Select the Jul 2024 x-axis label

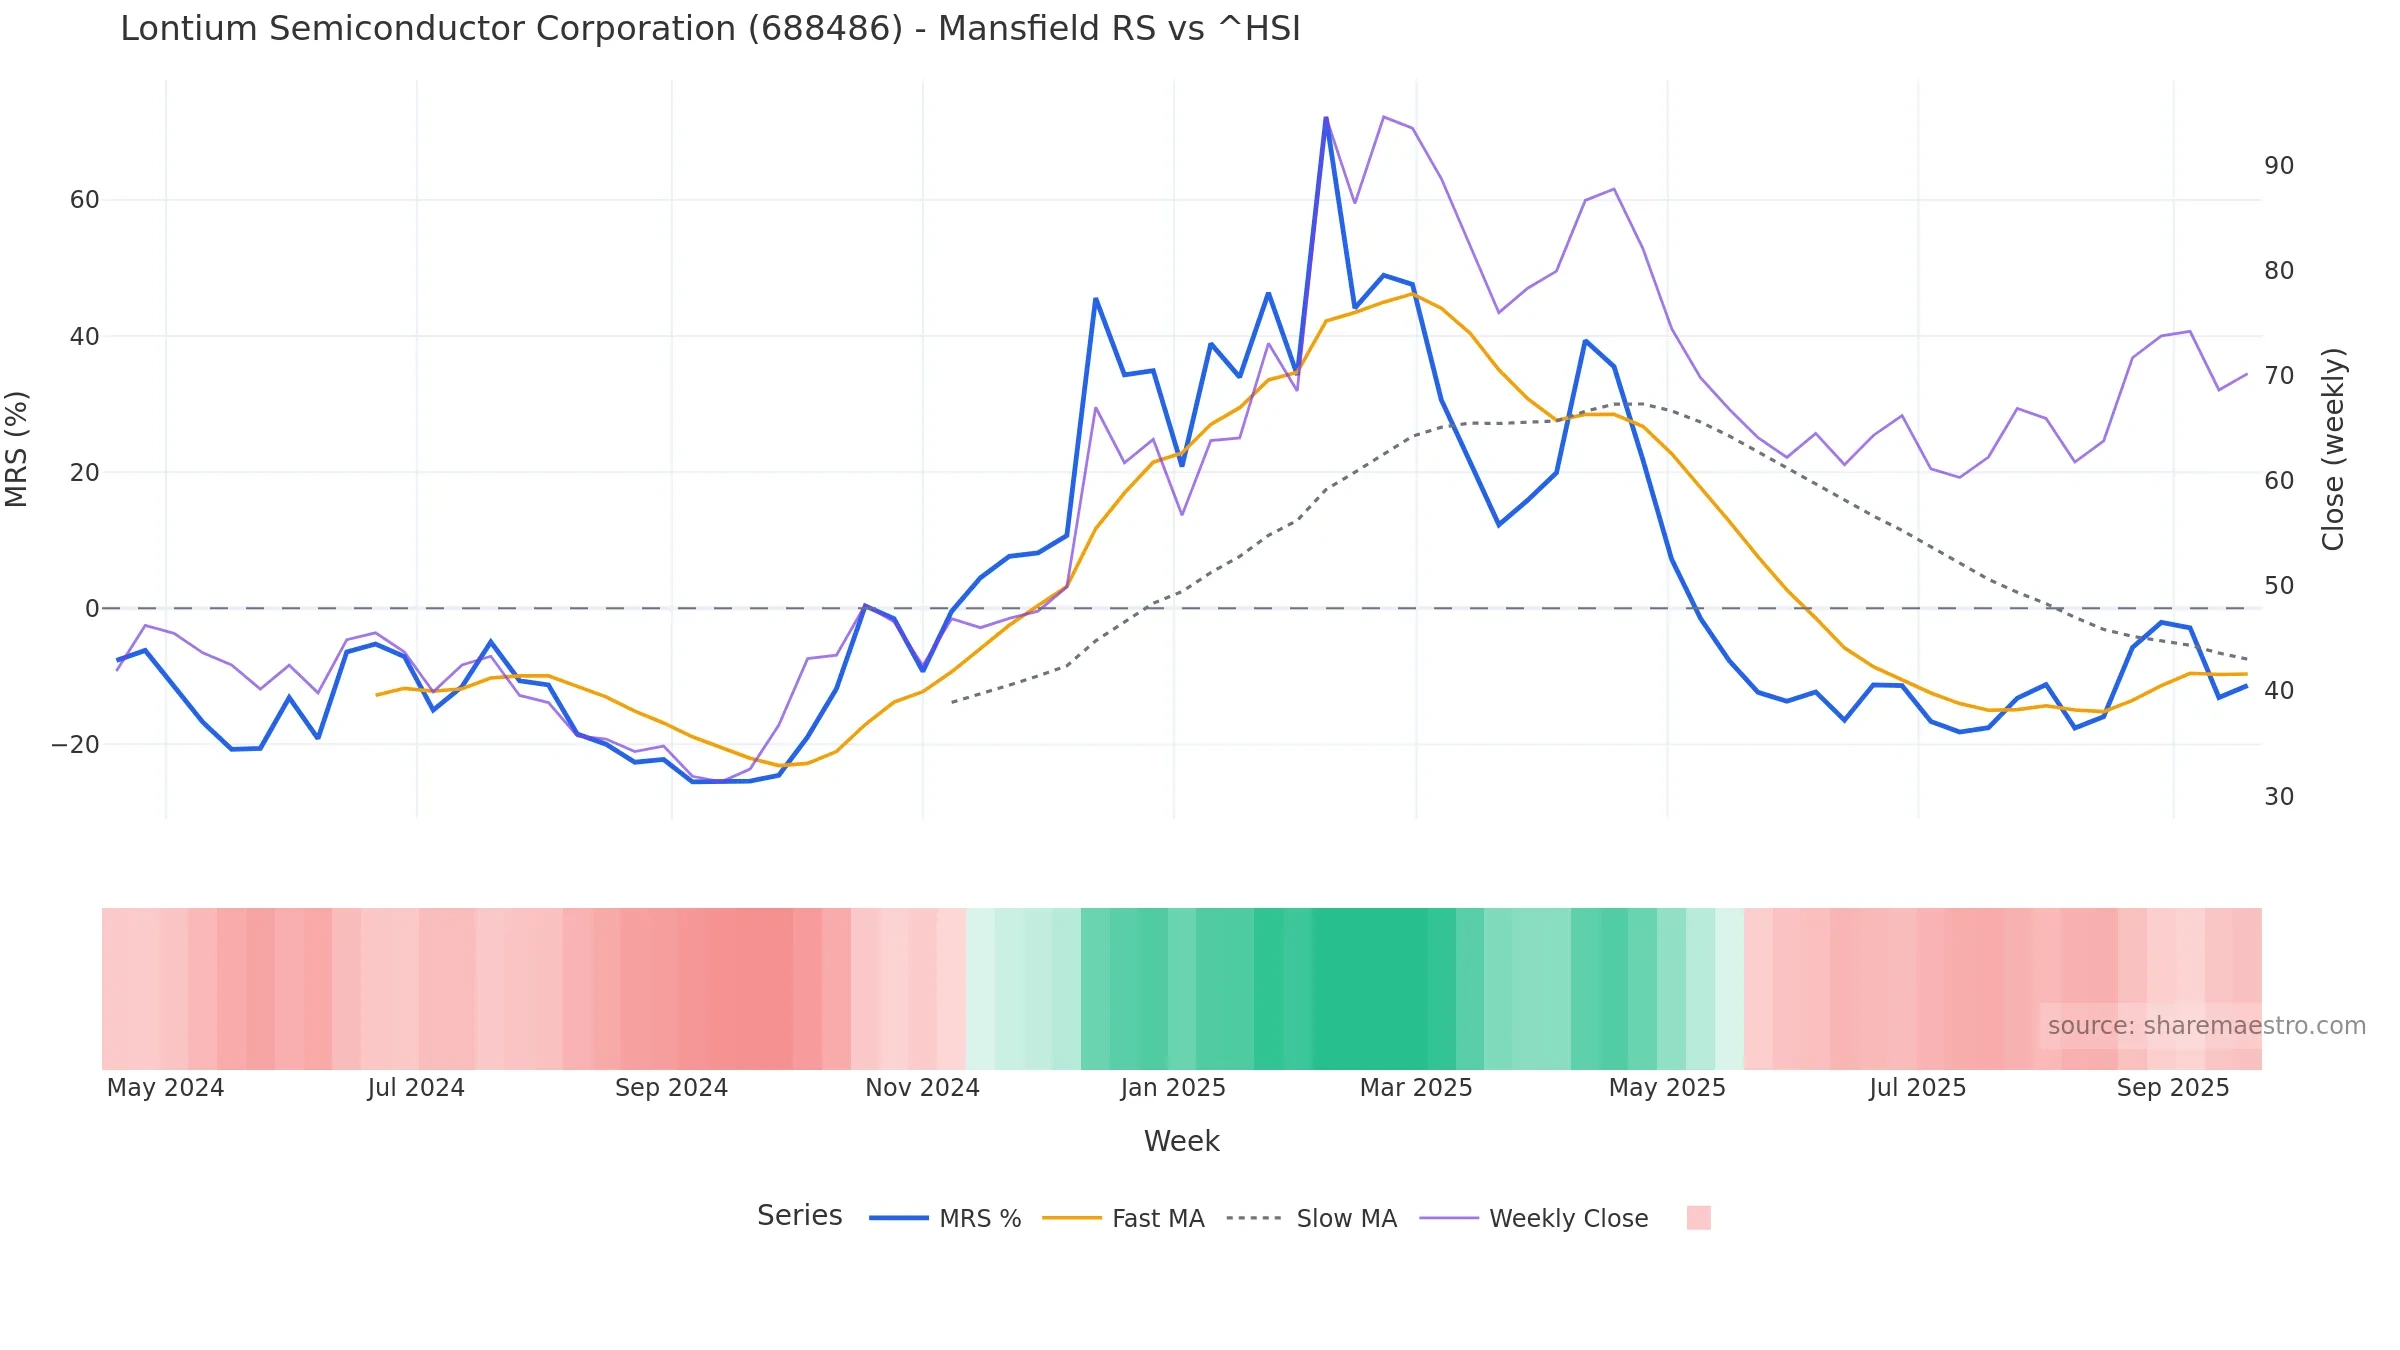click(x=416, y=1088)
